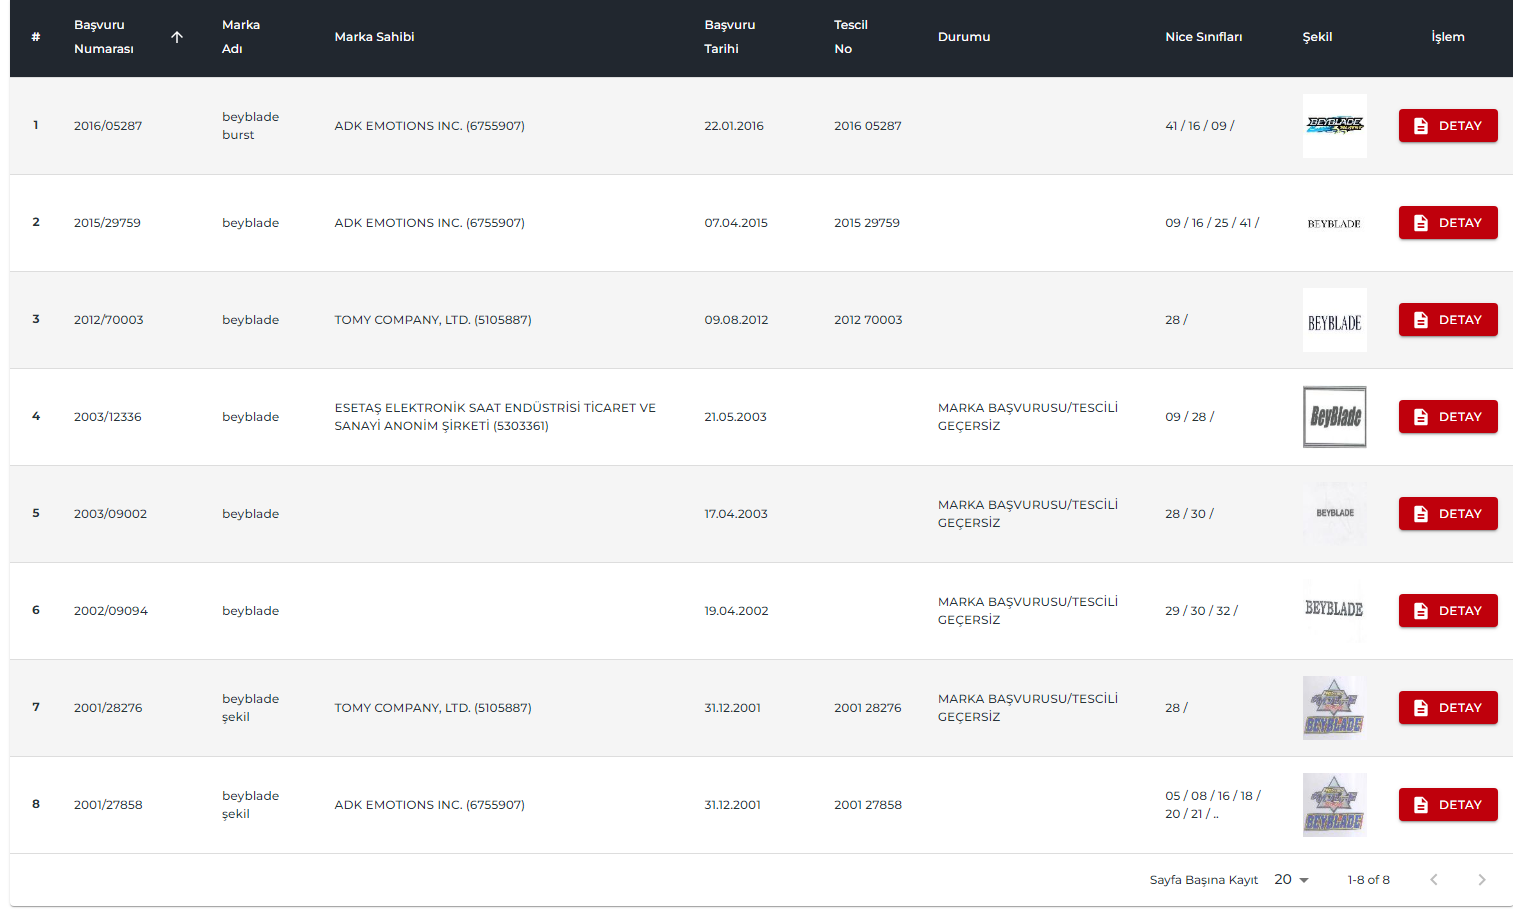Click the logo thumbnail for 2001/27858
This screenshot has width=1513, height=909.
(1335, 805)
